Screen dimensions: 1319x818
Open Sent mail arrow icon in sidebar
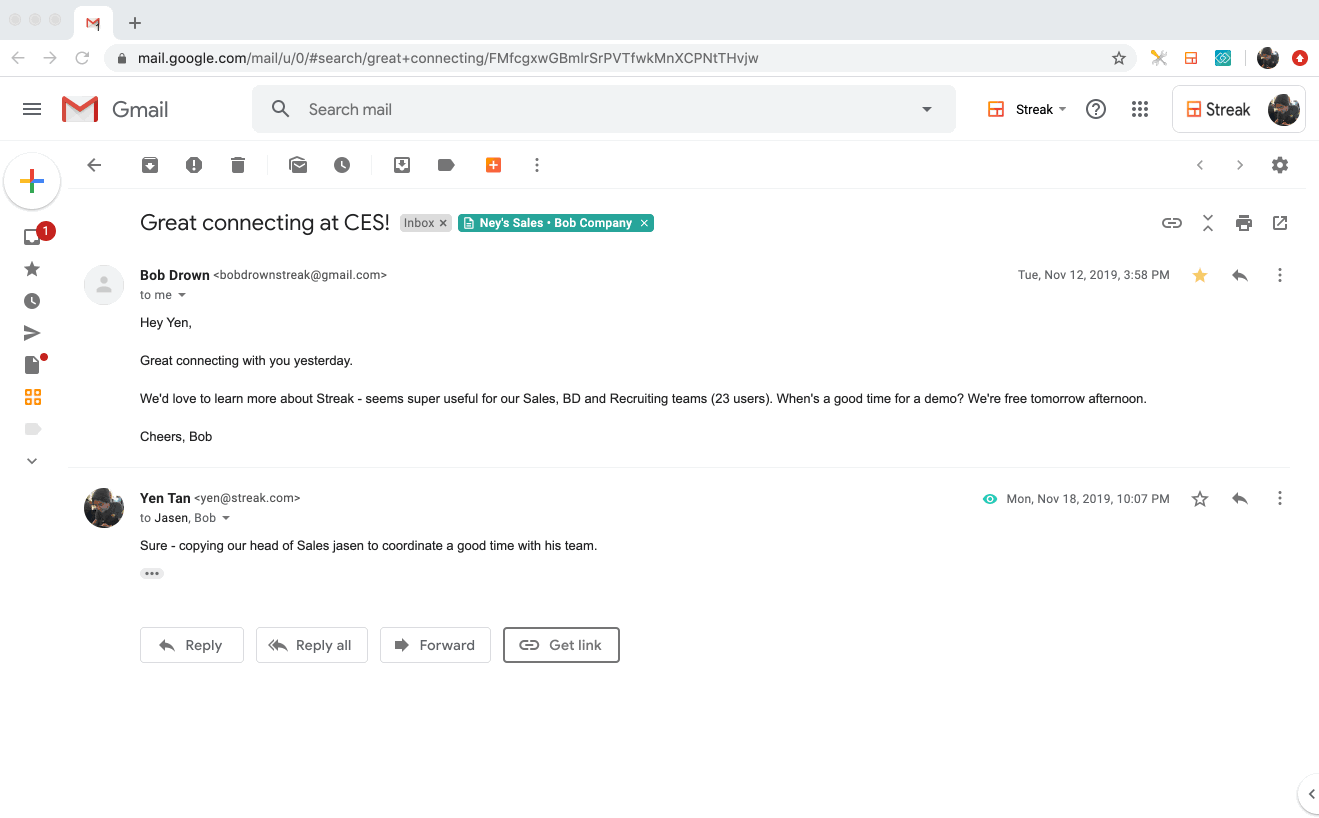32,333
